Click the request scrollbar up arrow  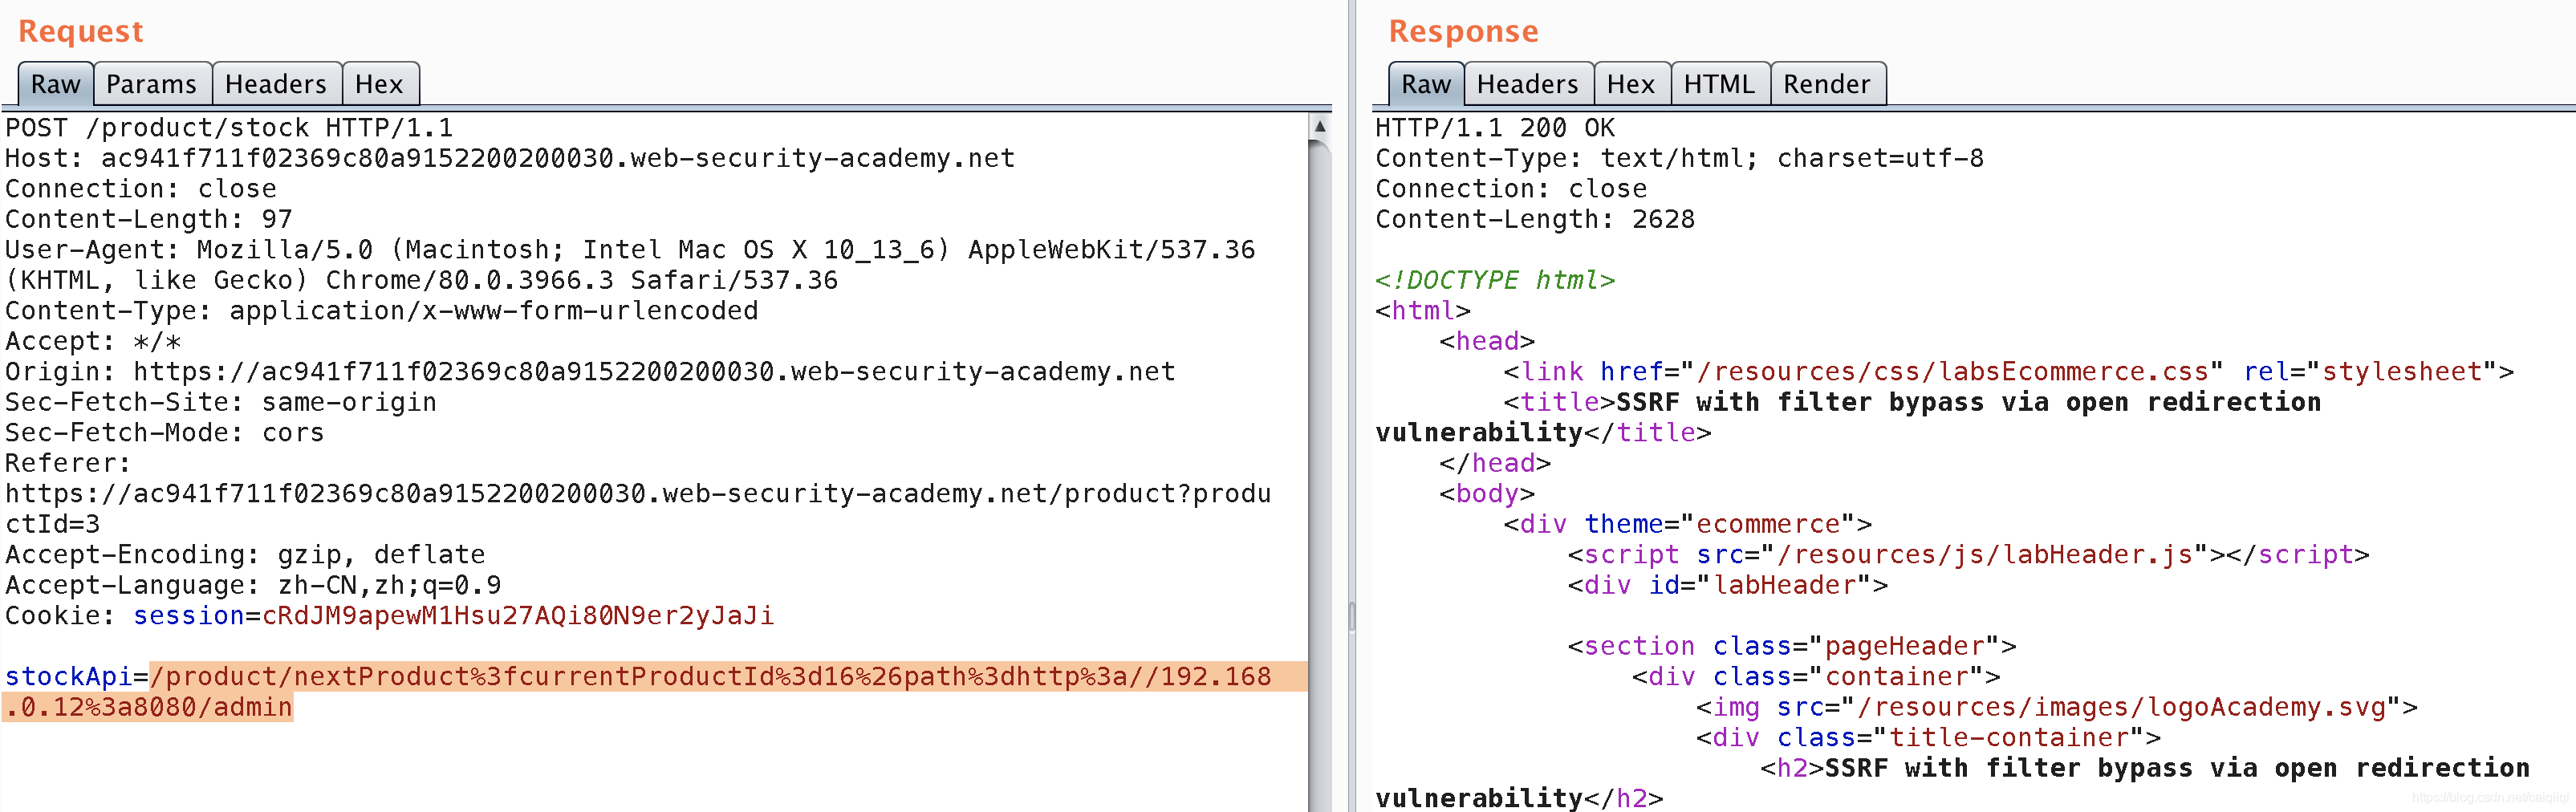coord(1320,127)
